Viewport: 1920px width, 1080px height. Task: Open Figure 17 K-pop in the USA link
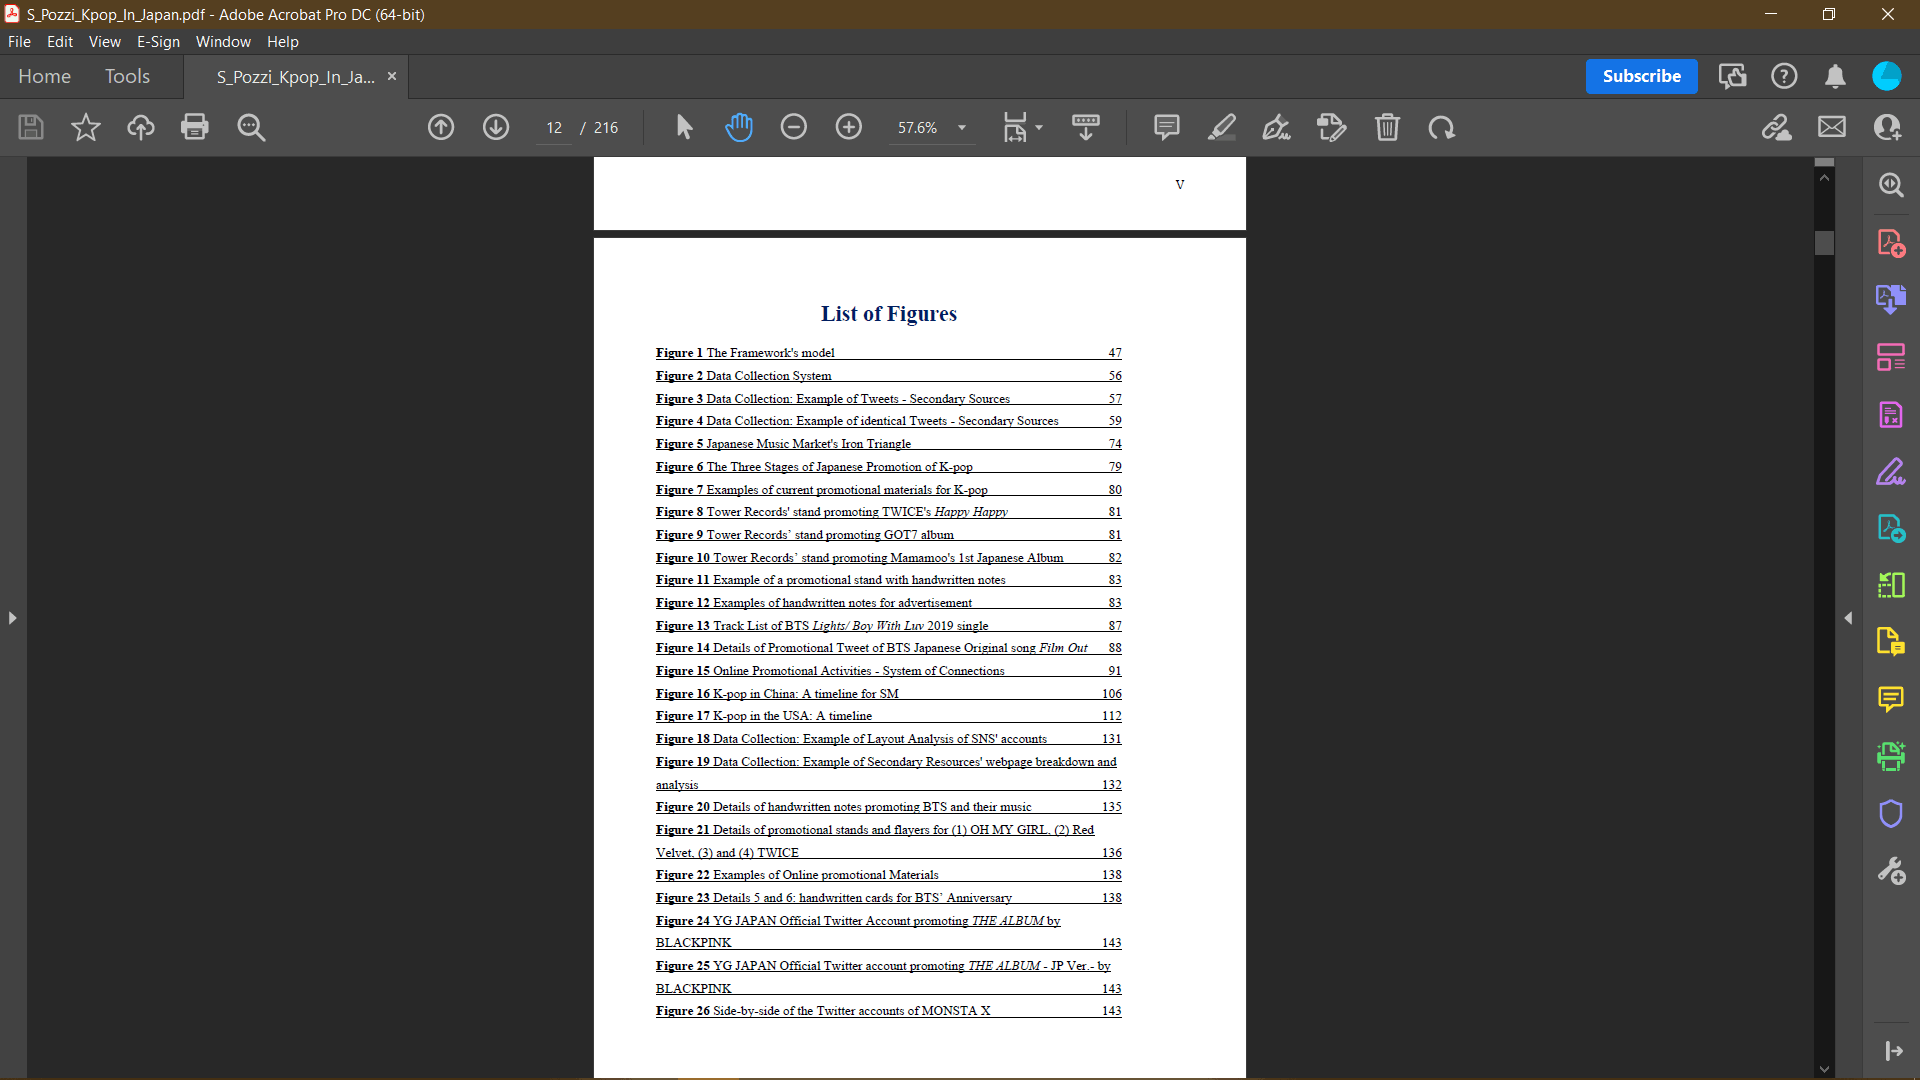click(x=888, y=716)
